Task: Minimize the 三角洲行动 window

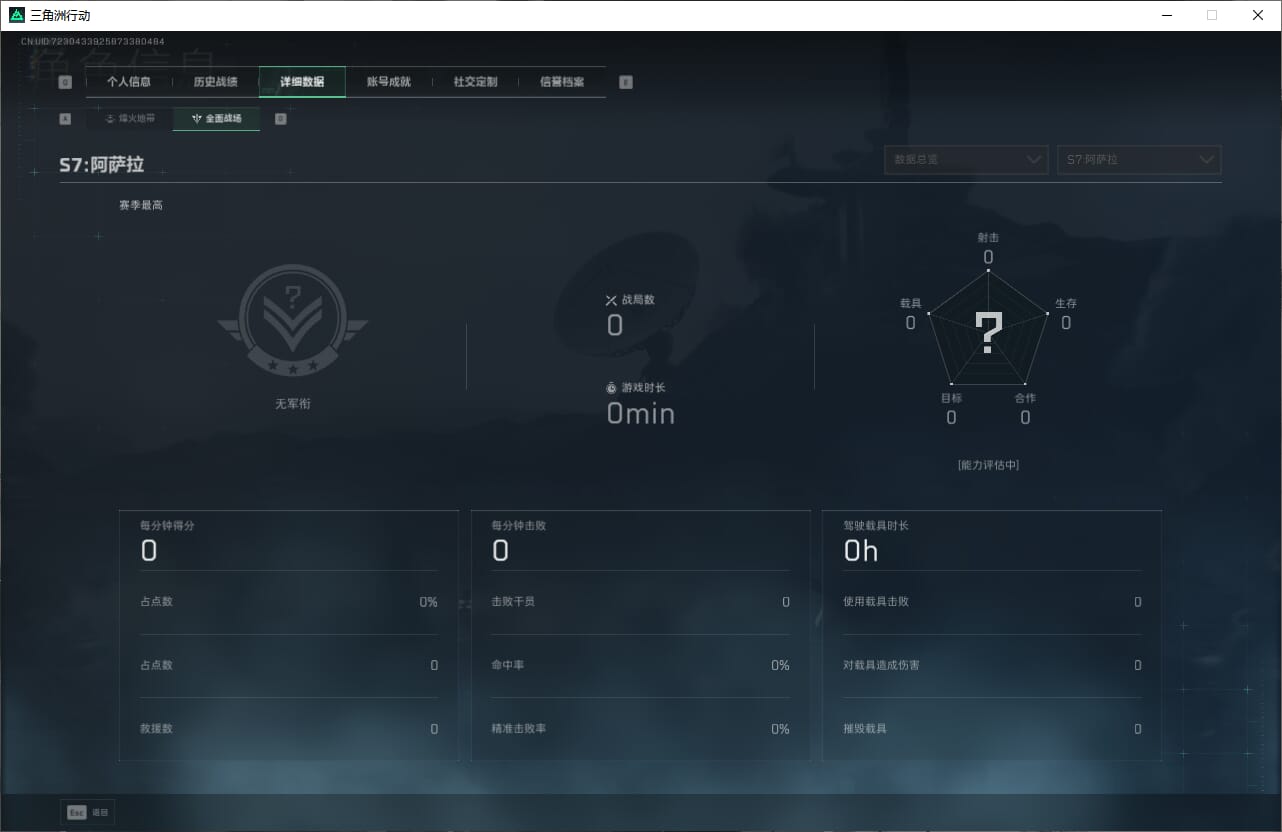Action: 1166,15
